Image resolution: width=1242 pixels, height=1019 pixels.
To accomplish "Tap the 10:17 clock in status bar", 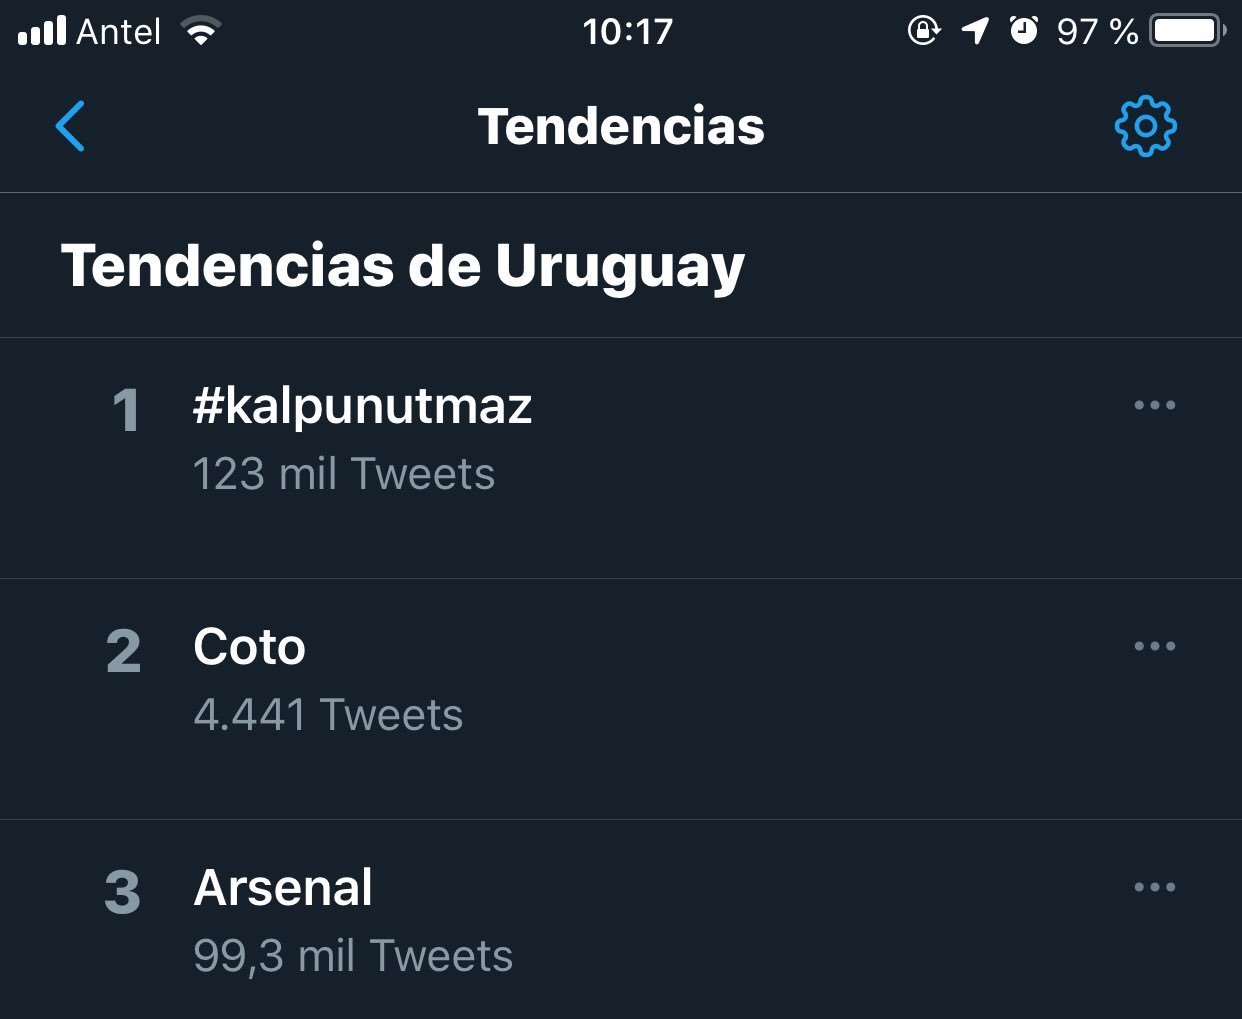I will coord(627,32).
